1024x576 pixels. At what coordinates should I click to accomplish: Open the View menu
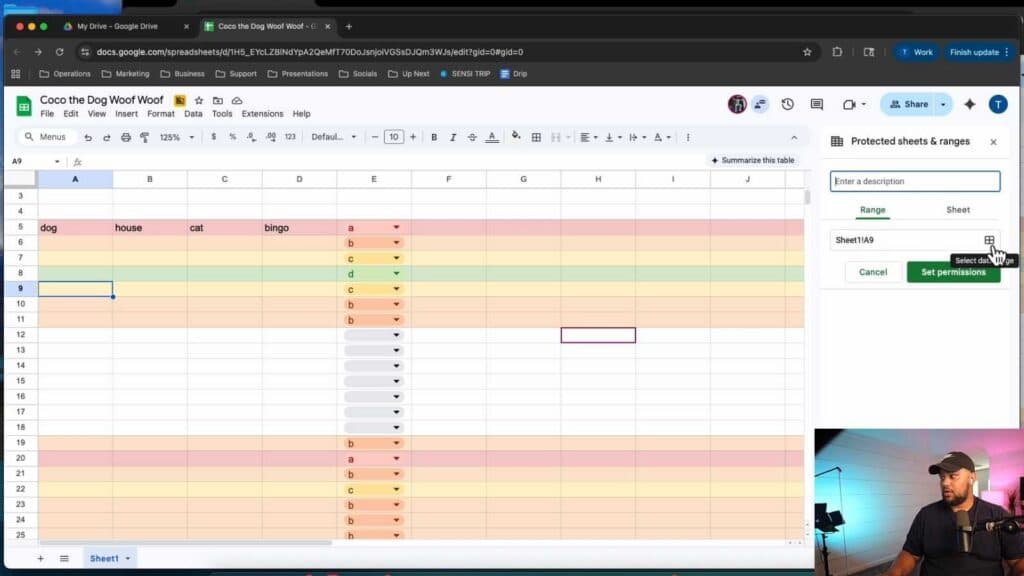coord(97,114)
